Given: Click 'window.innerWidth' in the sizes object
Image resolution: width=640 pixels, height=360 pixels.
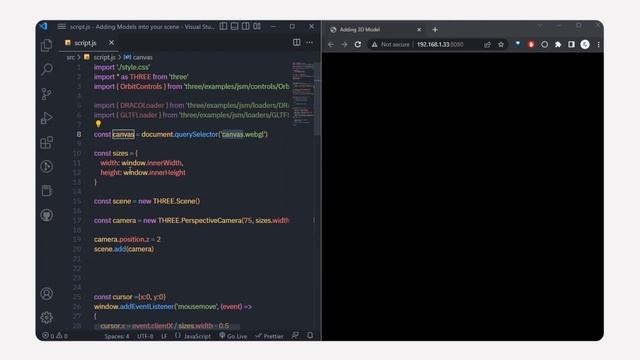Looking at the screenshot, I should (x=151, y=163).
